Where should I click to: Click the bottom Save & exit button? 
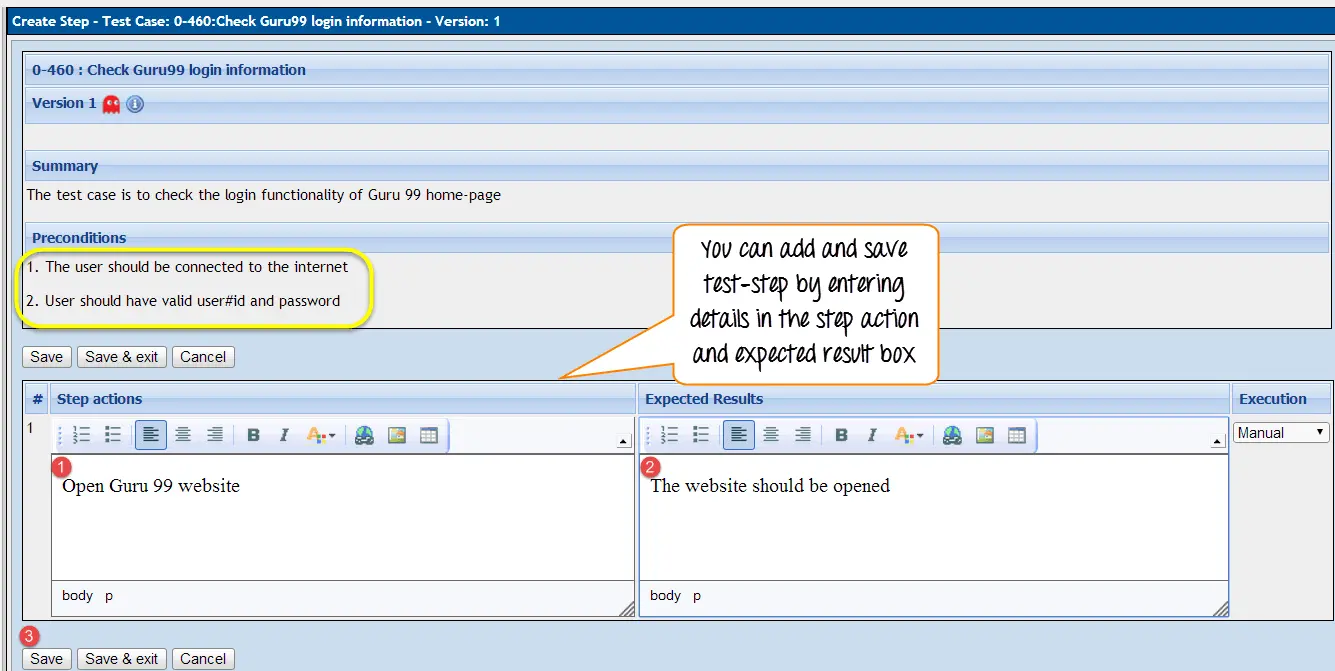122,659
